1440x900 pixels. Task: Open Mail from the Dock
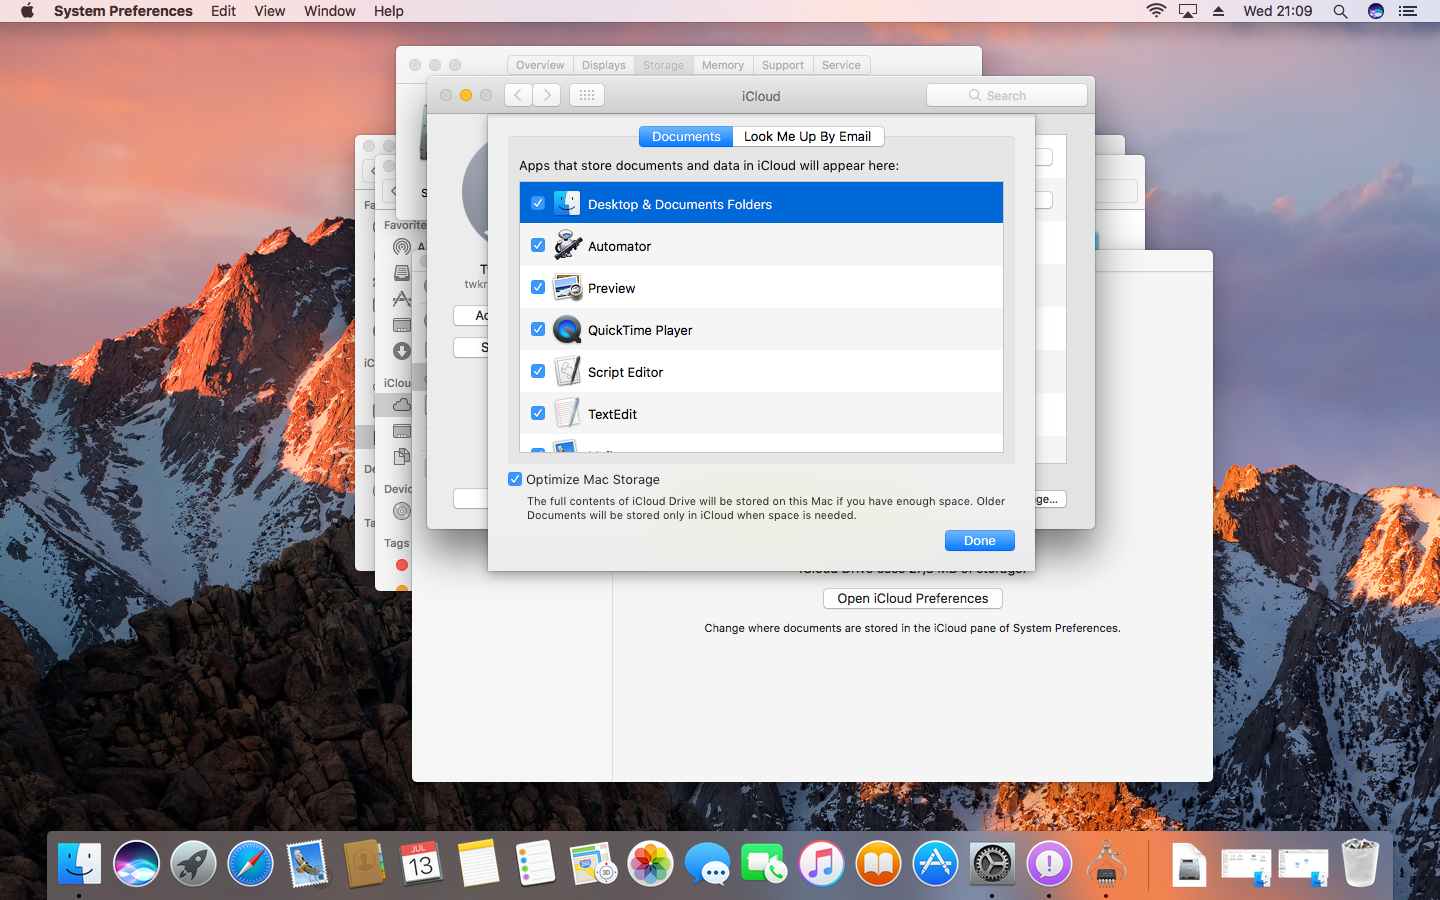[307, 864]
